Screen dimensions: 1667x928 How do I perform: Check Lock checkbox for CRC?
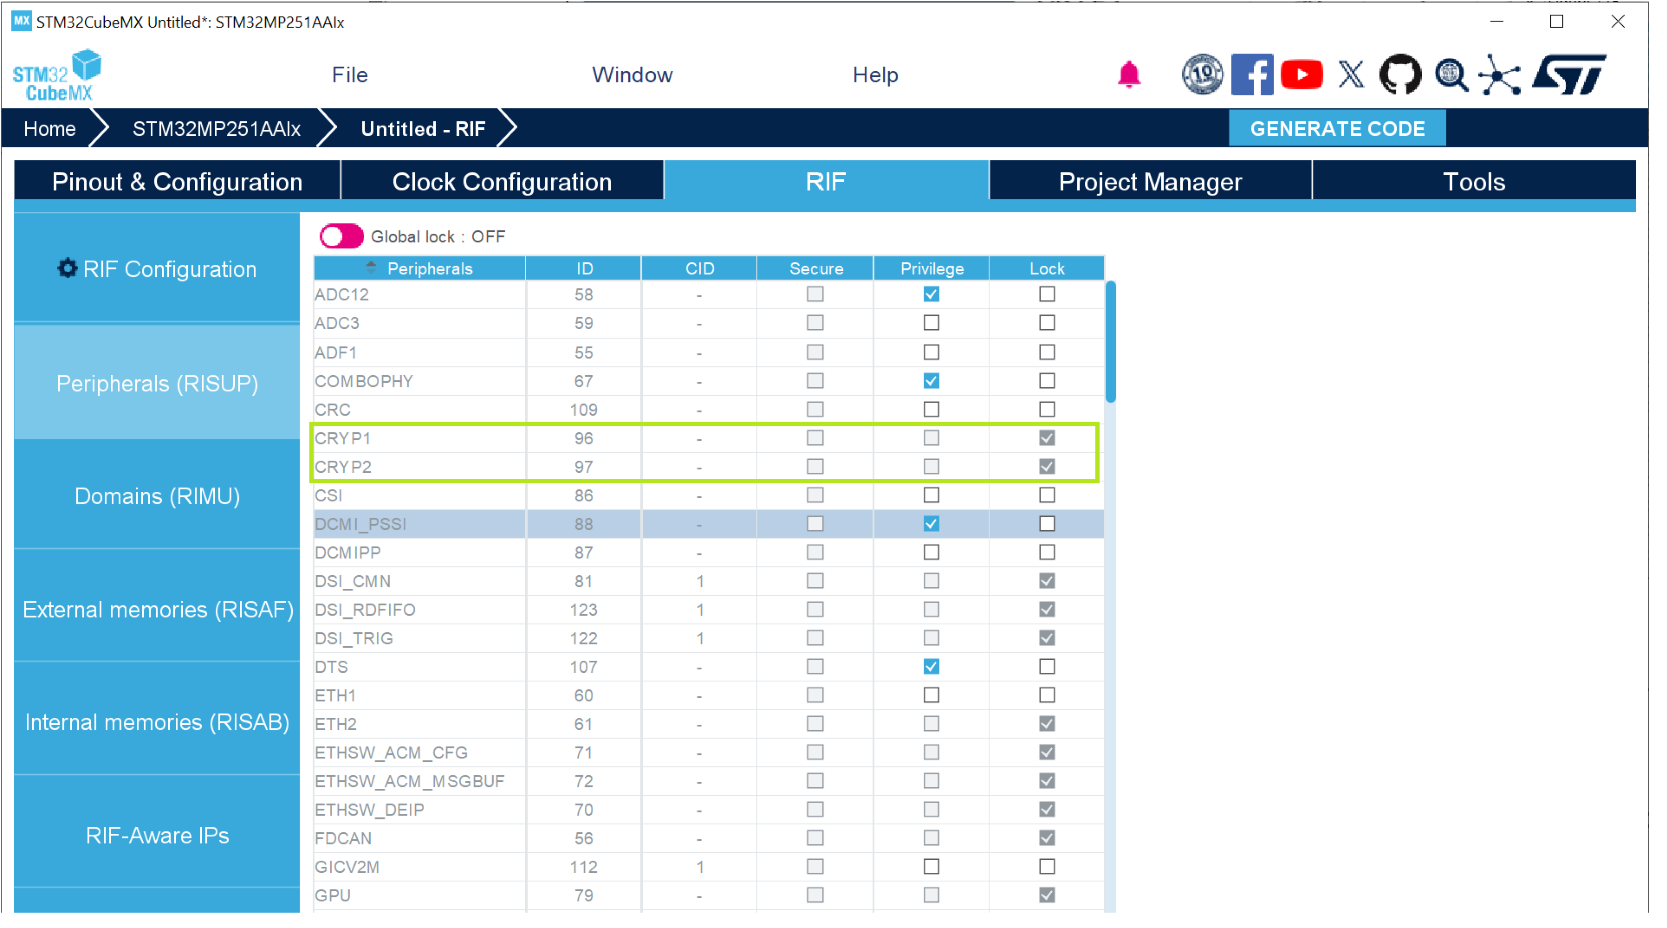1047,409
